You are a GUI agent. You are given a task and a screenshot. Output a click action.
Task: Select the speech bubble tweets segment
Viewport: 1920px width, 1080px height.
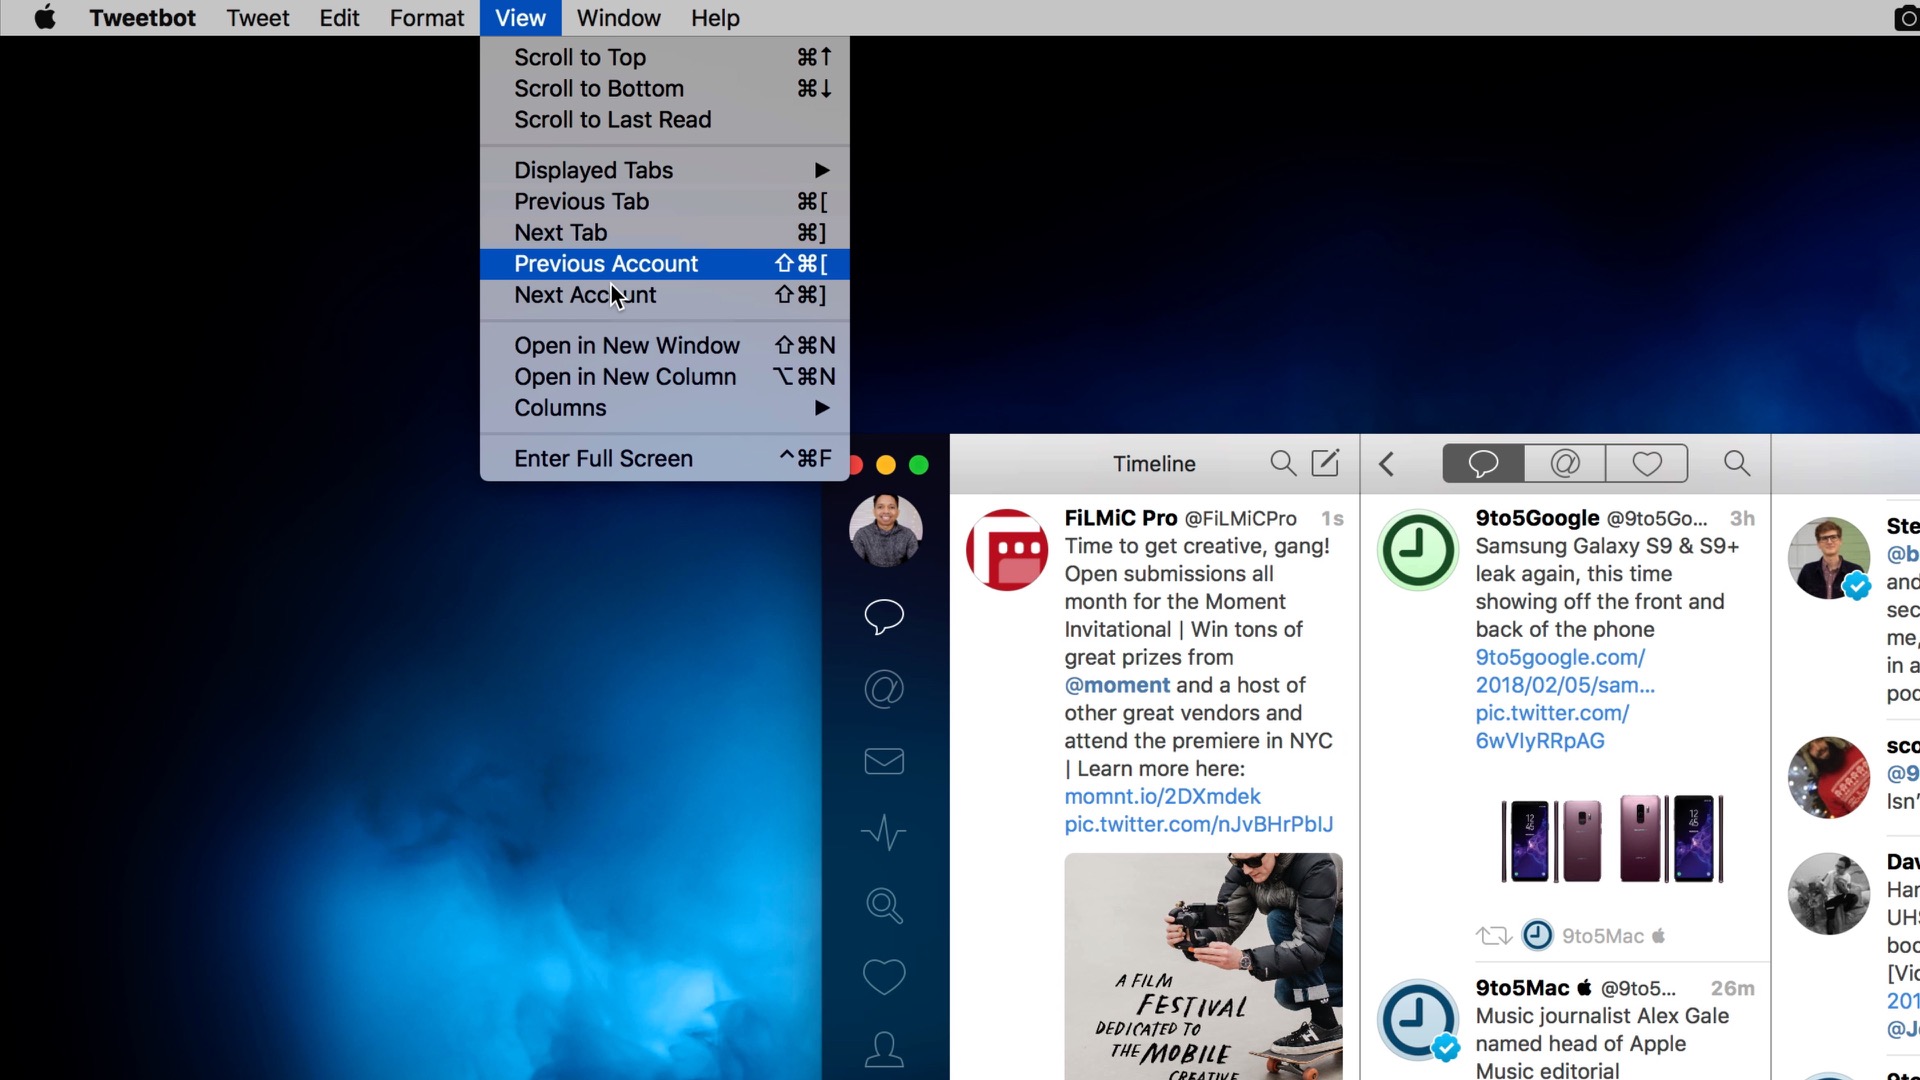pyautogui.click(x=1483, y=464)
